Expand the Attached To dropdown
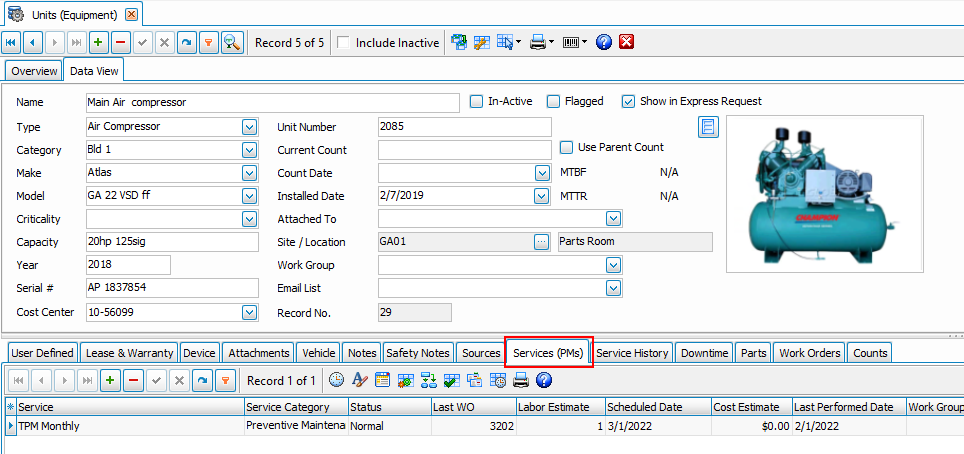964x454 pixels. (x=613, y=219)
